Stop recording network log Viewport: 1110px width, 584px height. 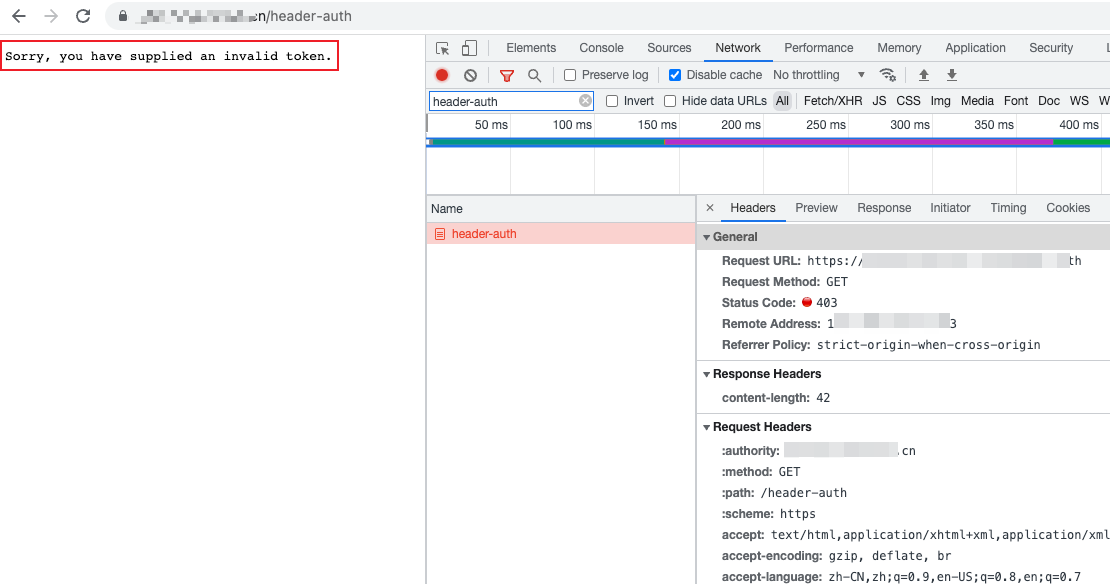pos(442,75)
